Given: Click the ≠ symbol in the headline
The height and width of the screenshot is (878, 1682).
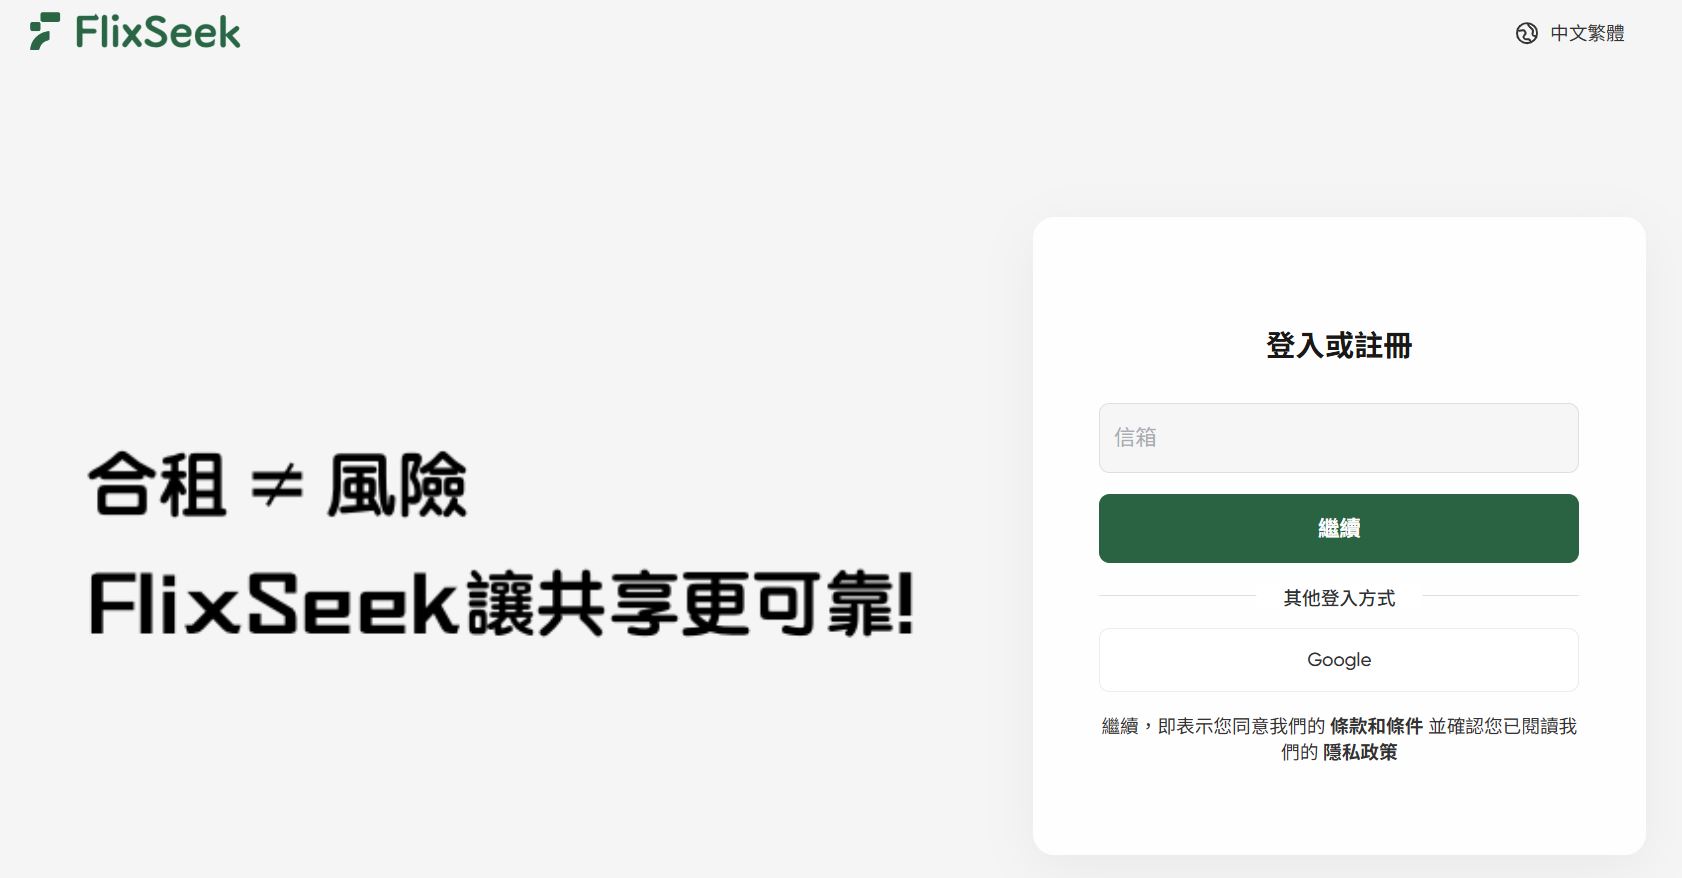Looking at the screenshot, I should click(x=277, y=487).
